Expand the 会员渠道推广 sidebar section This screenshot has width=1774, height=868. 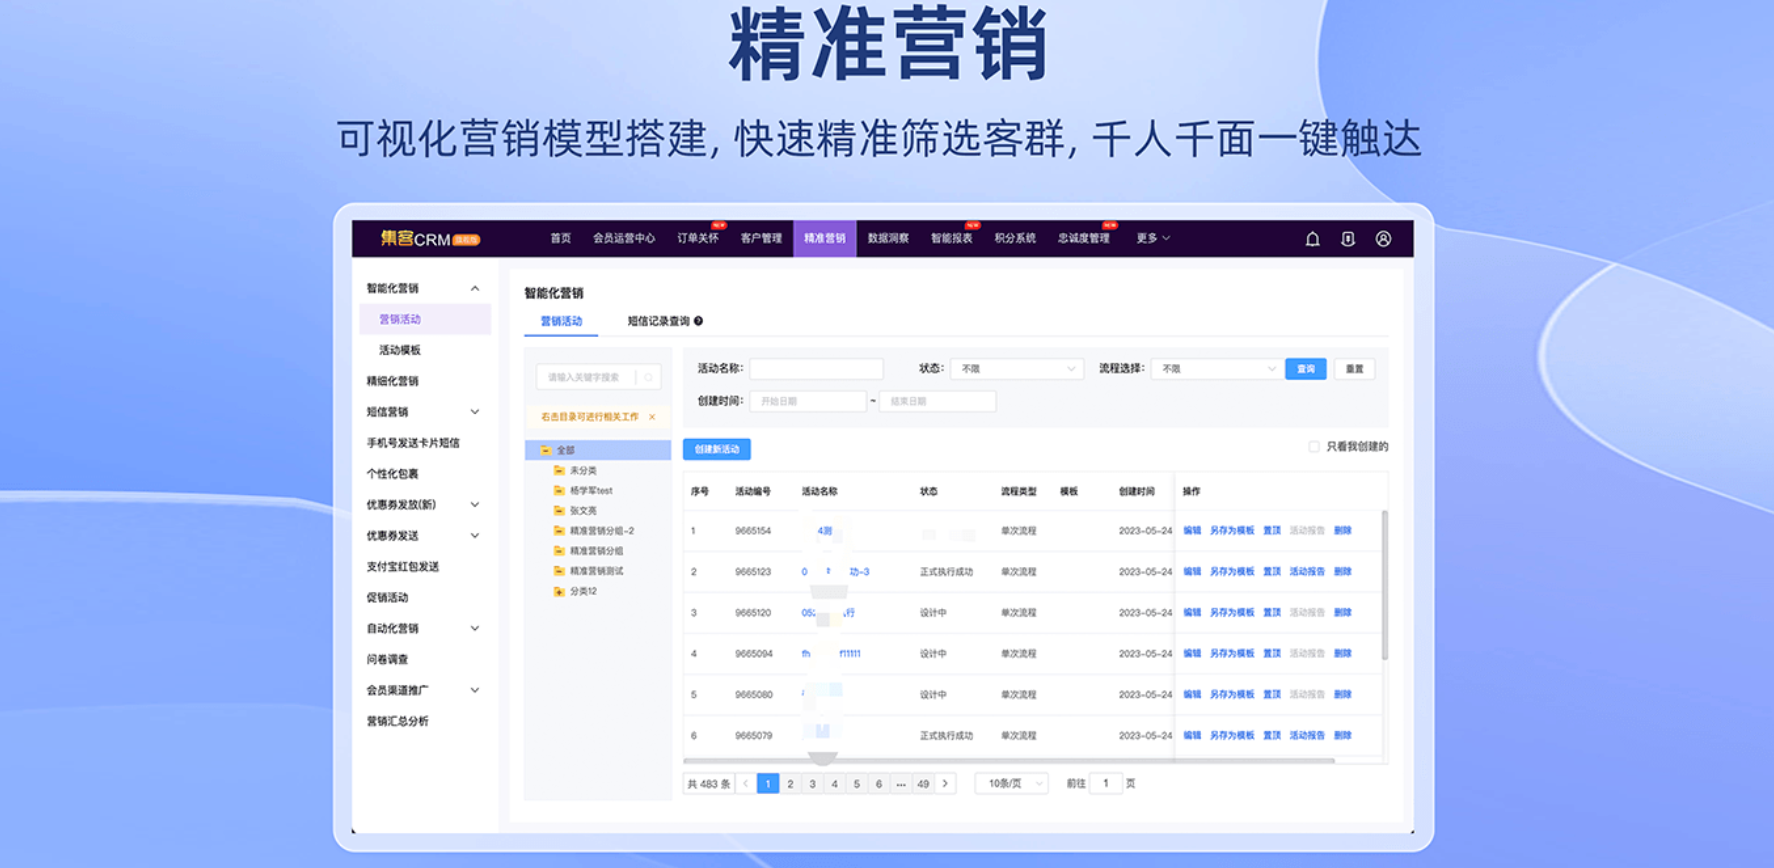tap(475, 690)
